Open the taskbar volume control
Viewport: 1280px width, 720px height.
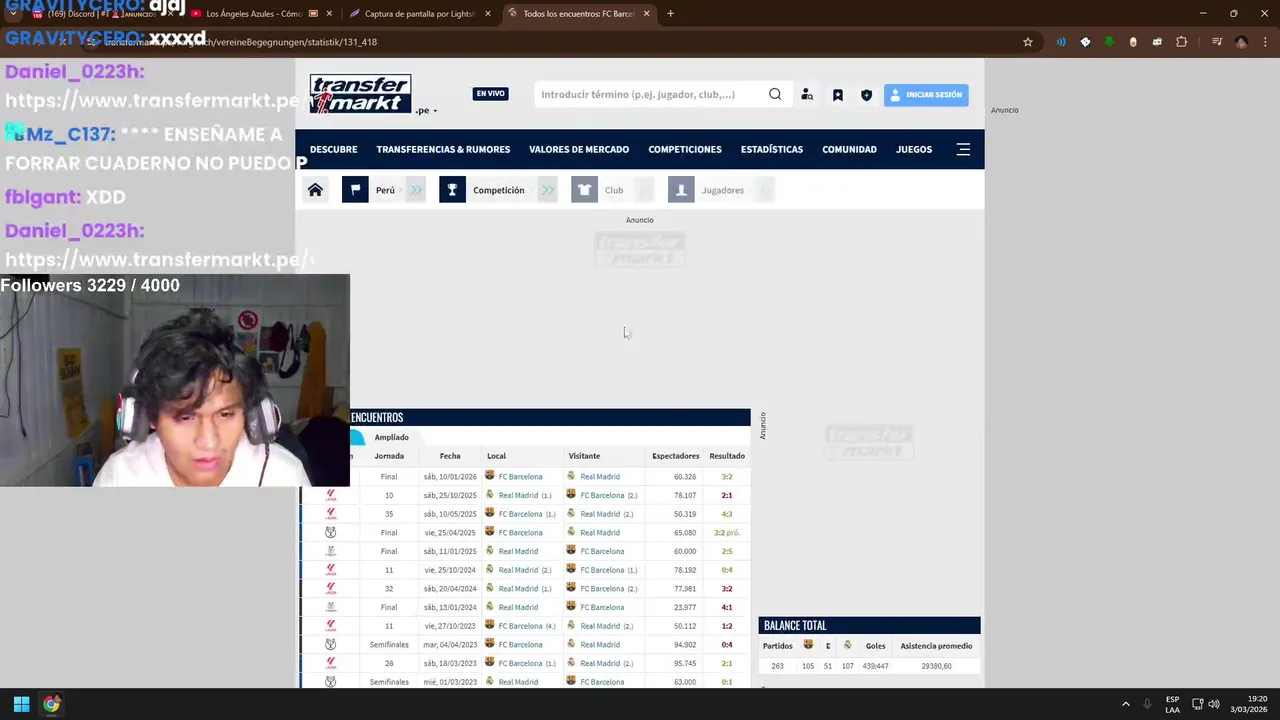tap(1214, 704)
